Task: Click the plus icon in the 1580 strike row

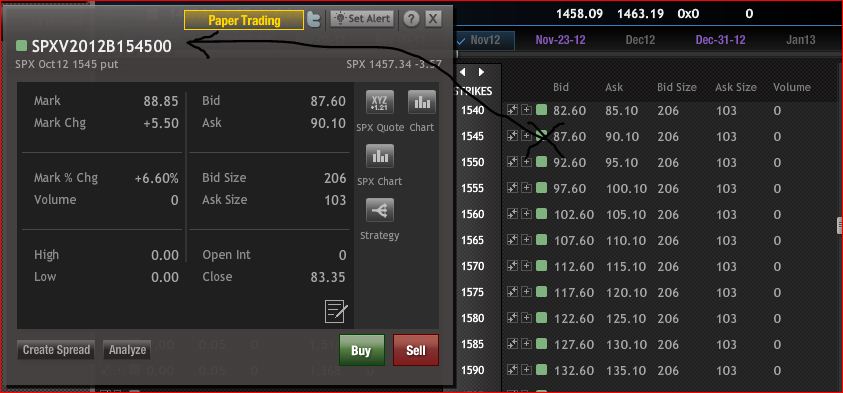Action: 526,318
